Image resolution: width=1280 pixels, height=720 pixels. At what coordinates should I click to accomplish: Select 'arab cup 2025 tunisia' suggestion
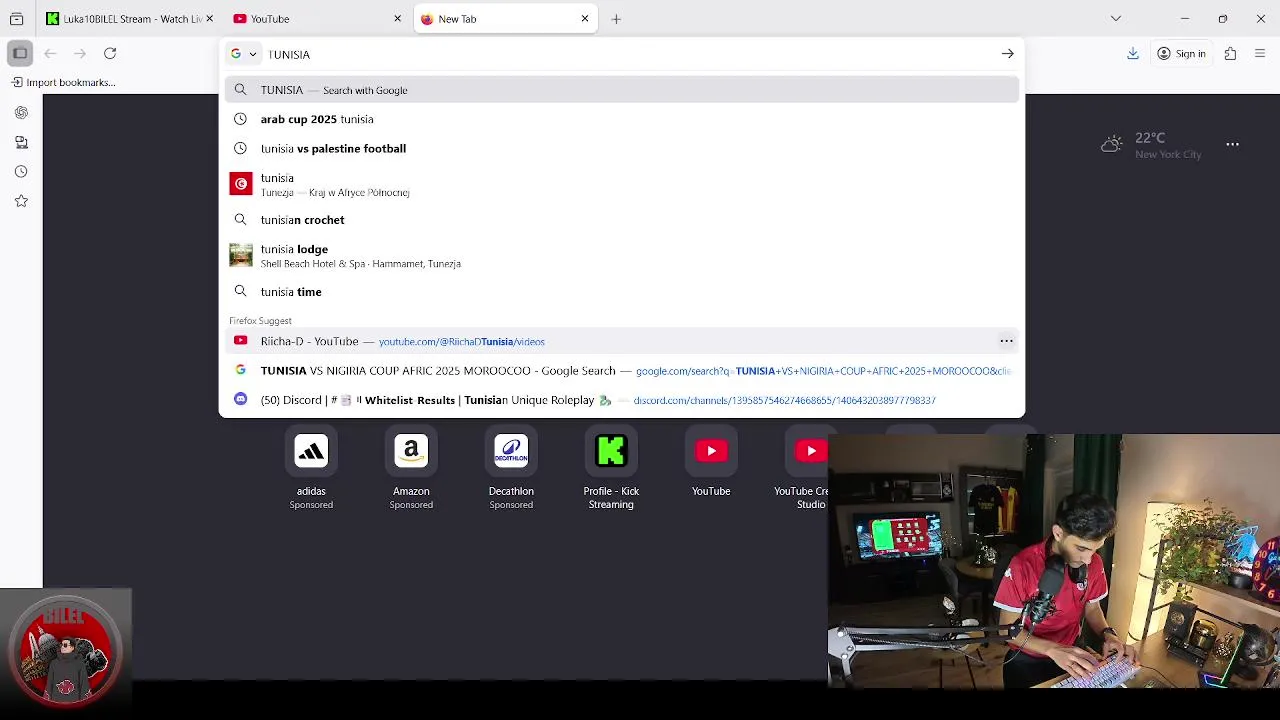tap(621, 119)
